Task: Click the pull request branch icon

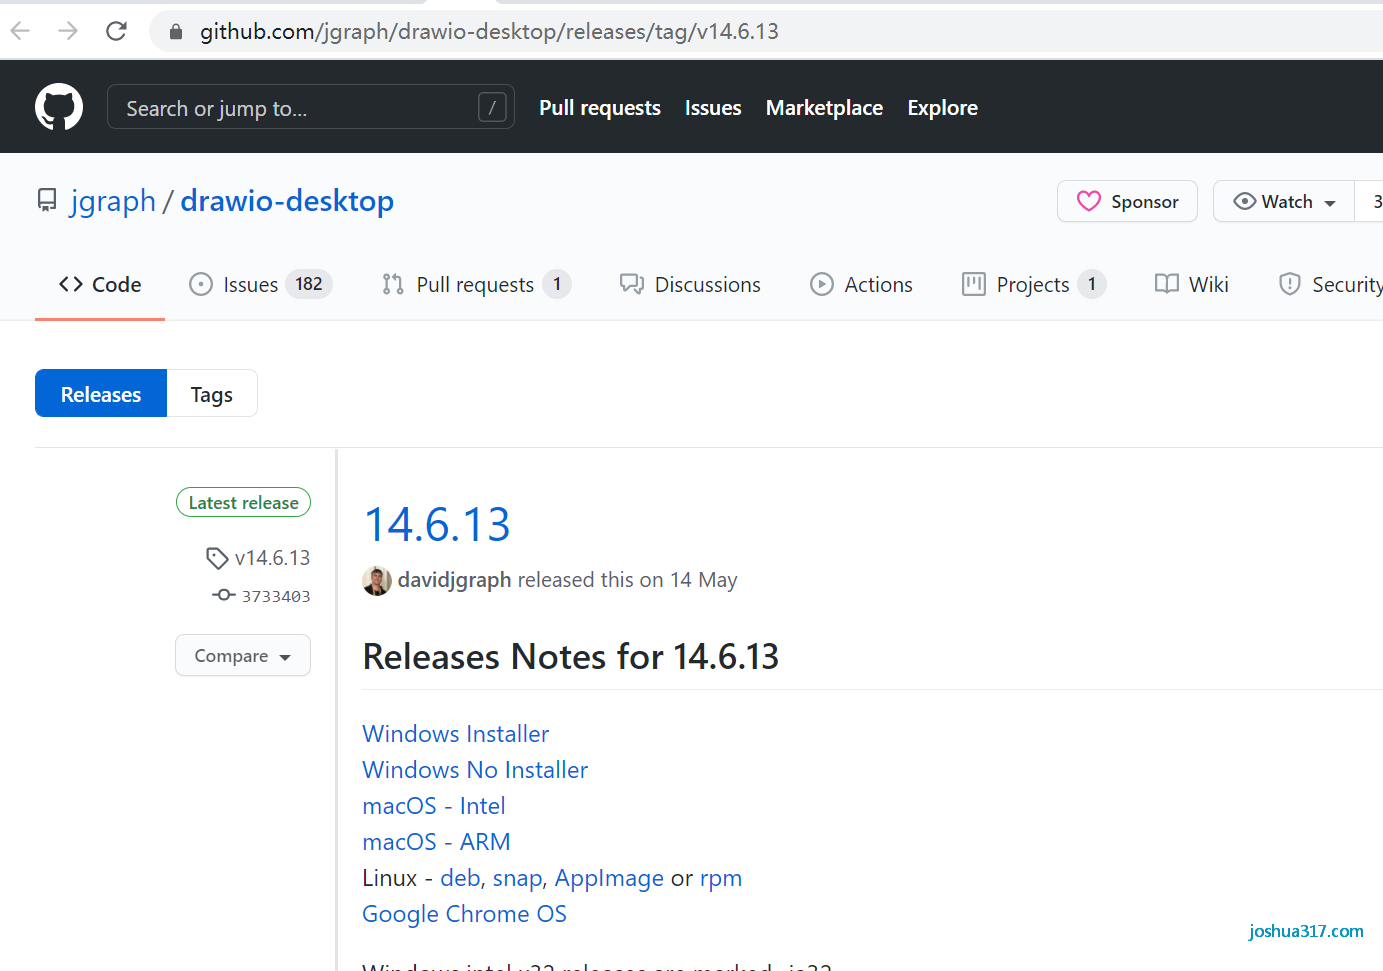Action: [393, 284]
